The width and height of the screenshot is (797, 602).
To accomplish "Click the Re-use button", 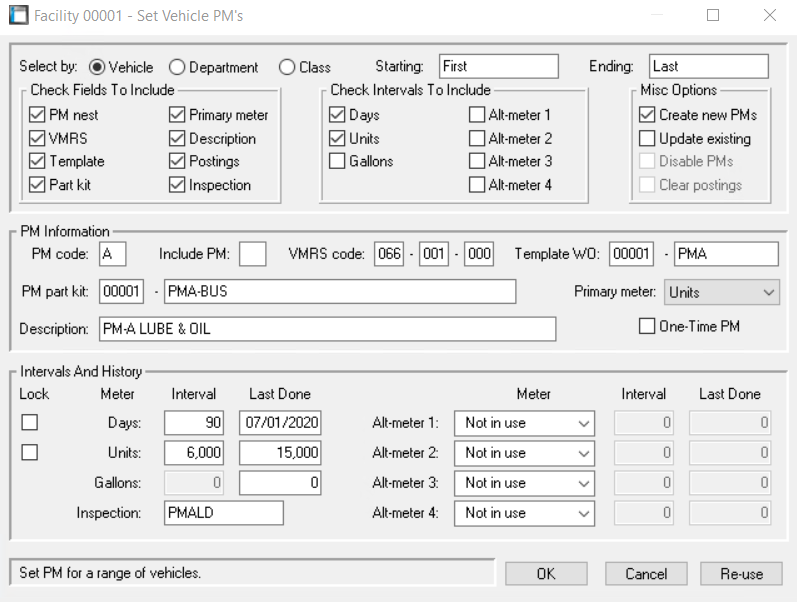I will [741, 574].
